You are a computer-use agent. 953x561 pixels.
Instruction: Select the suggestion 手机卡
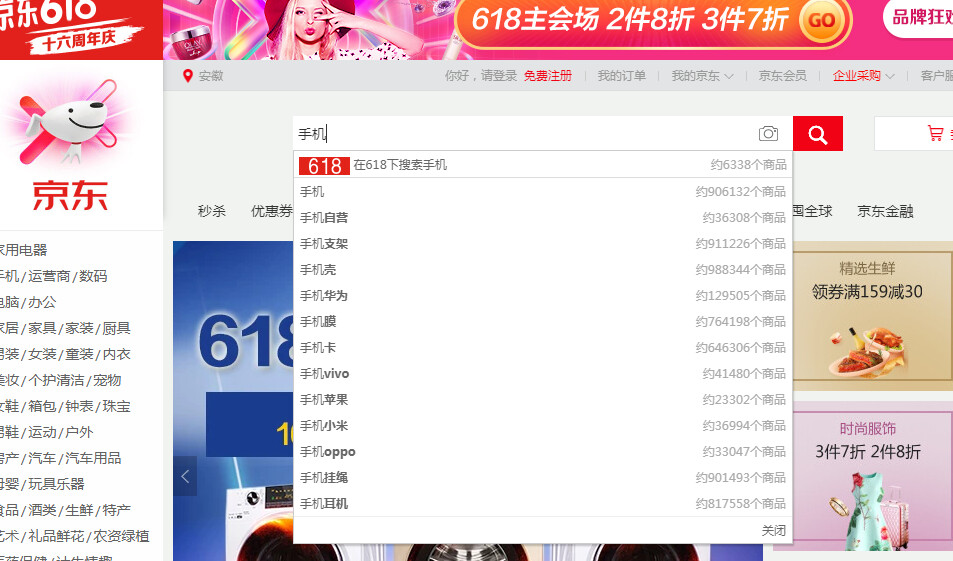543,348
